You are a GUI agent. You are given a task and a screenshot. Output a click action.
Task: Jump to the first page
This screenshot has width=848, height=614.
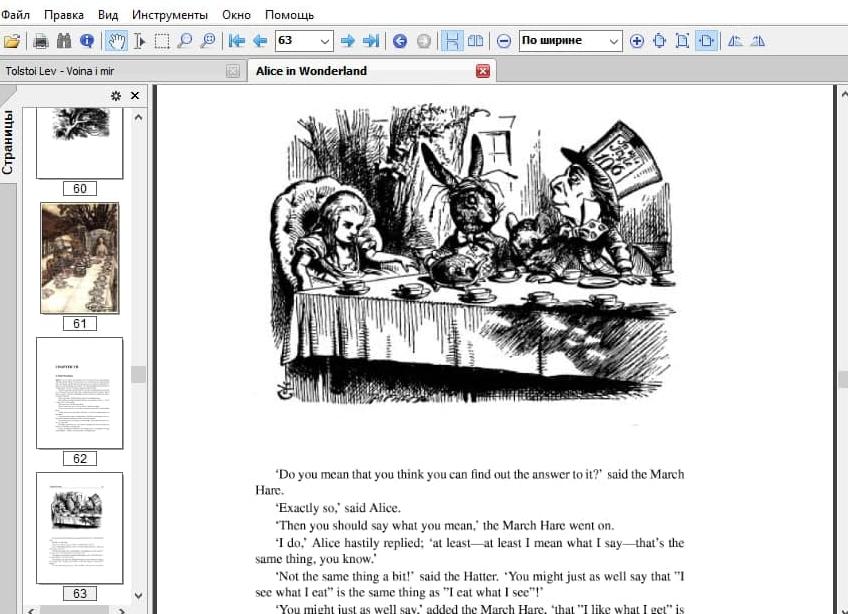coord(236,41)
